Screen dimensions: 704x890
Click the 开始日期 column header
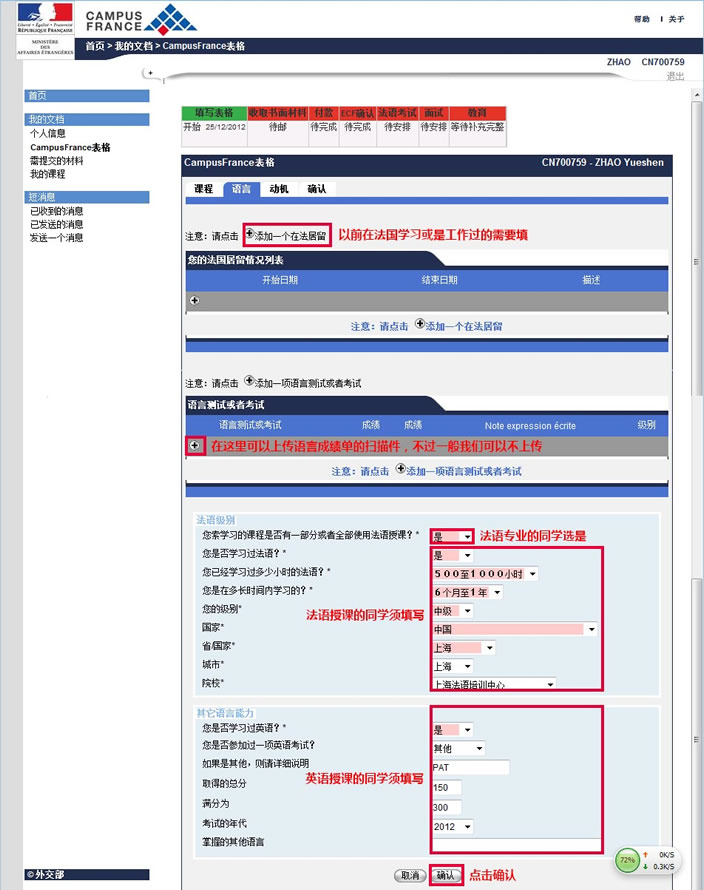(280, 280)
